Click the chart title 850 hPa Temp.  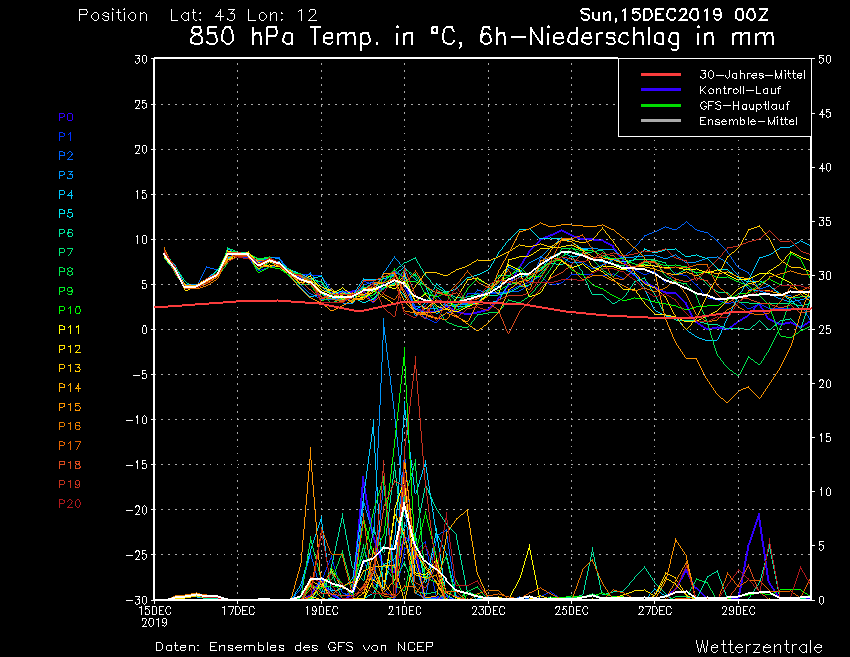coord(482,38)
